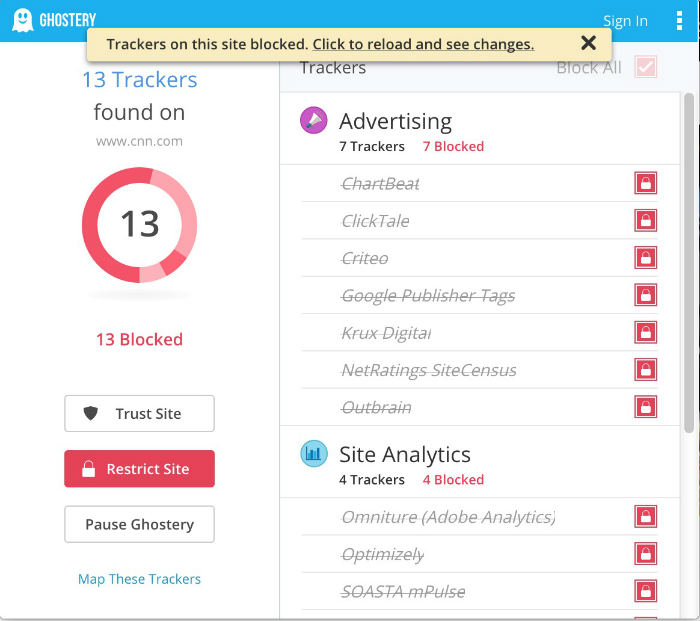Click the Krux Digital lock icon
This screenshot has height=621, width=700.
point(646,332)
